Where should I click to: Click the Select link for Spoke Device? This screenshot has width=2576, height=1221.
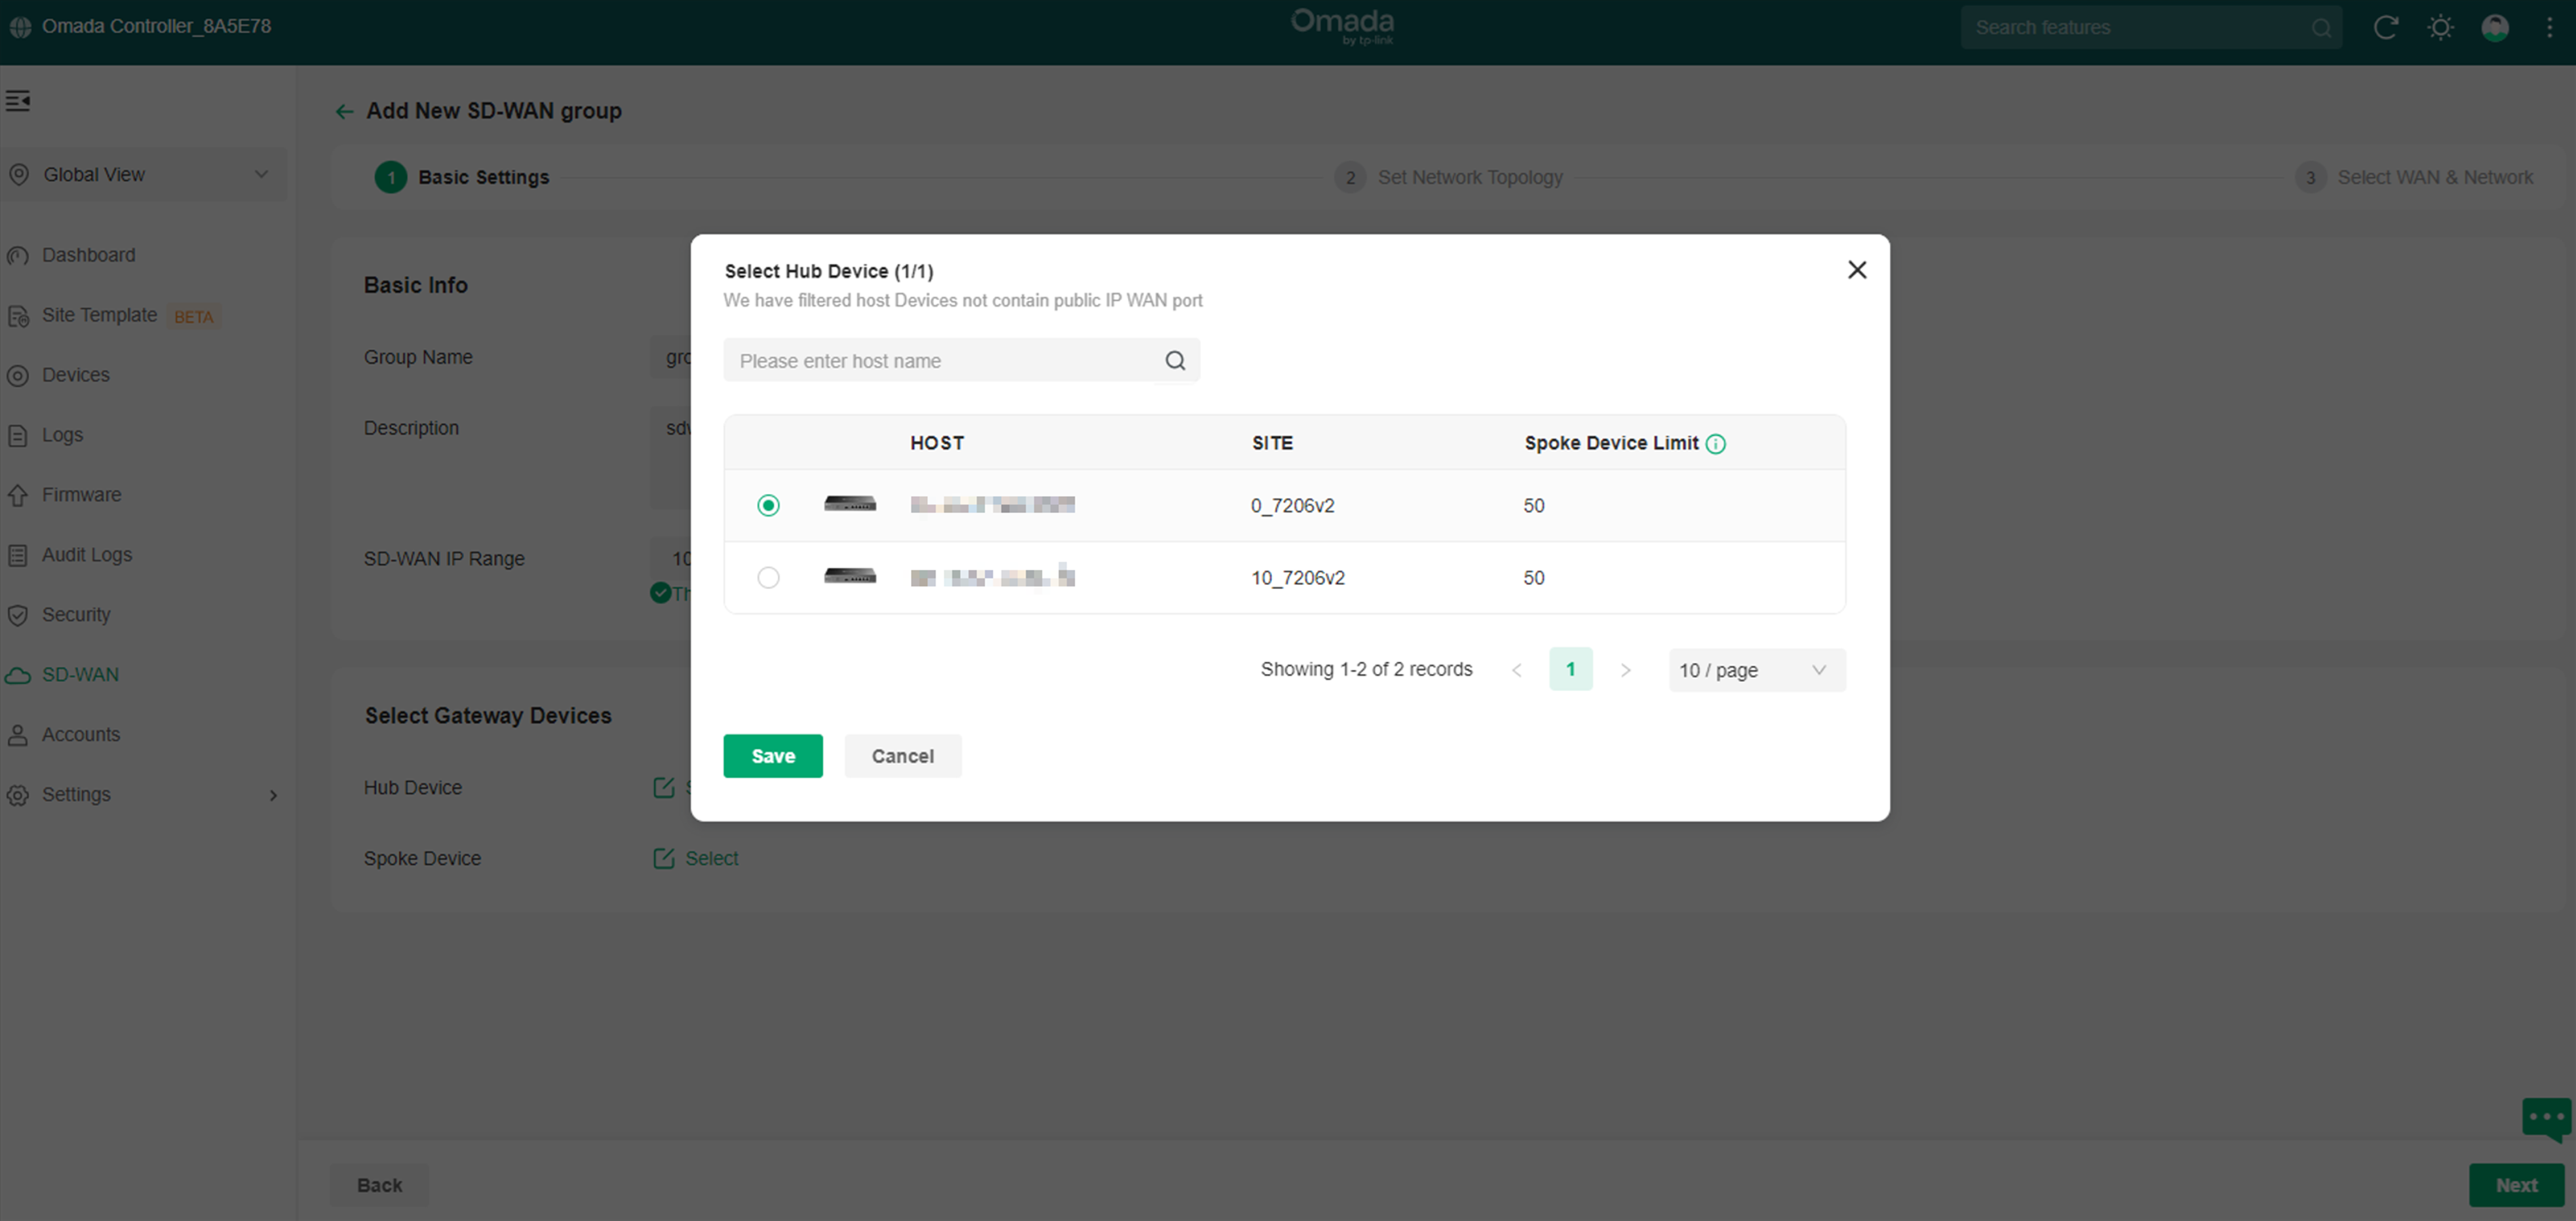(711, 858)
